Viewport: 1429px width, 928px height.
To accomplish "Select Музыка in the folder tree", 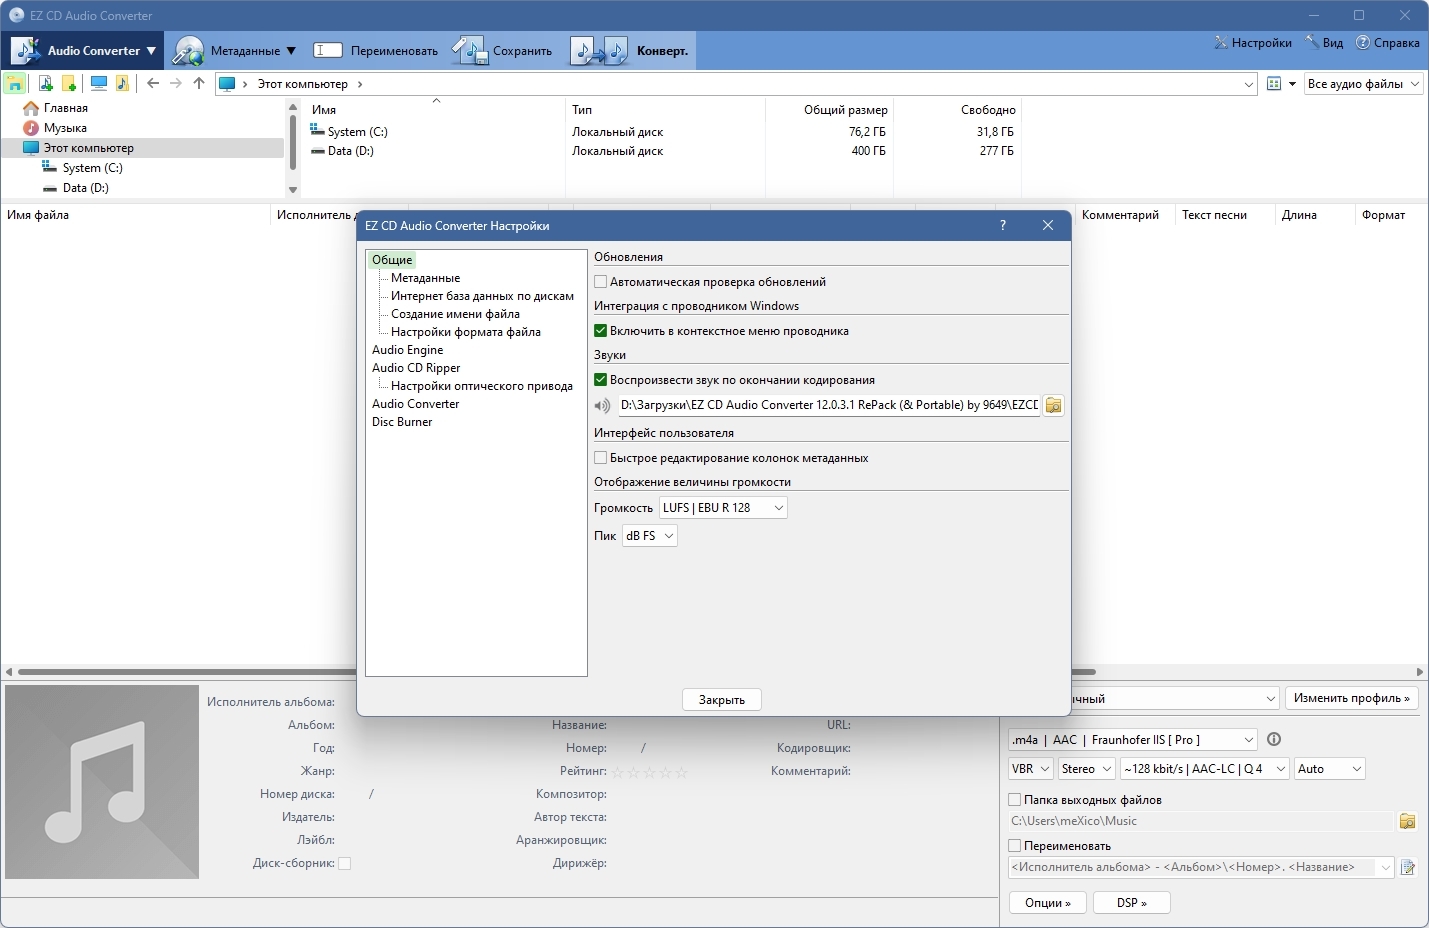I will pos(65,128).
